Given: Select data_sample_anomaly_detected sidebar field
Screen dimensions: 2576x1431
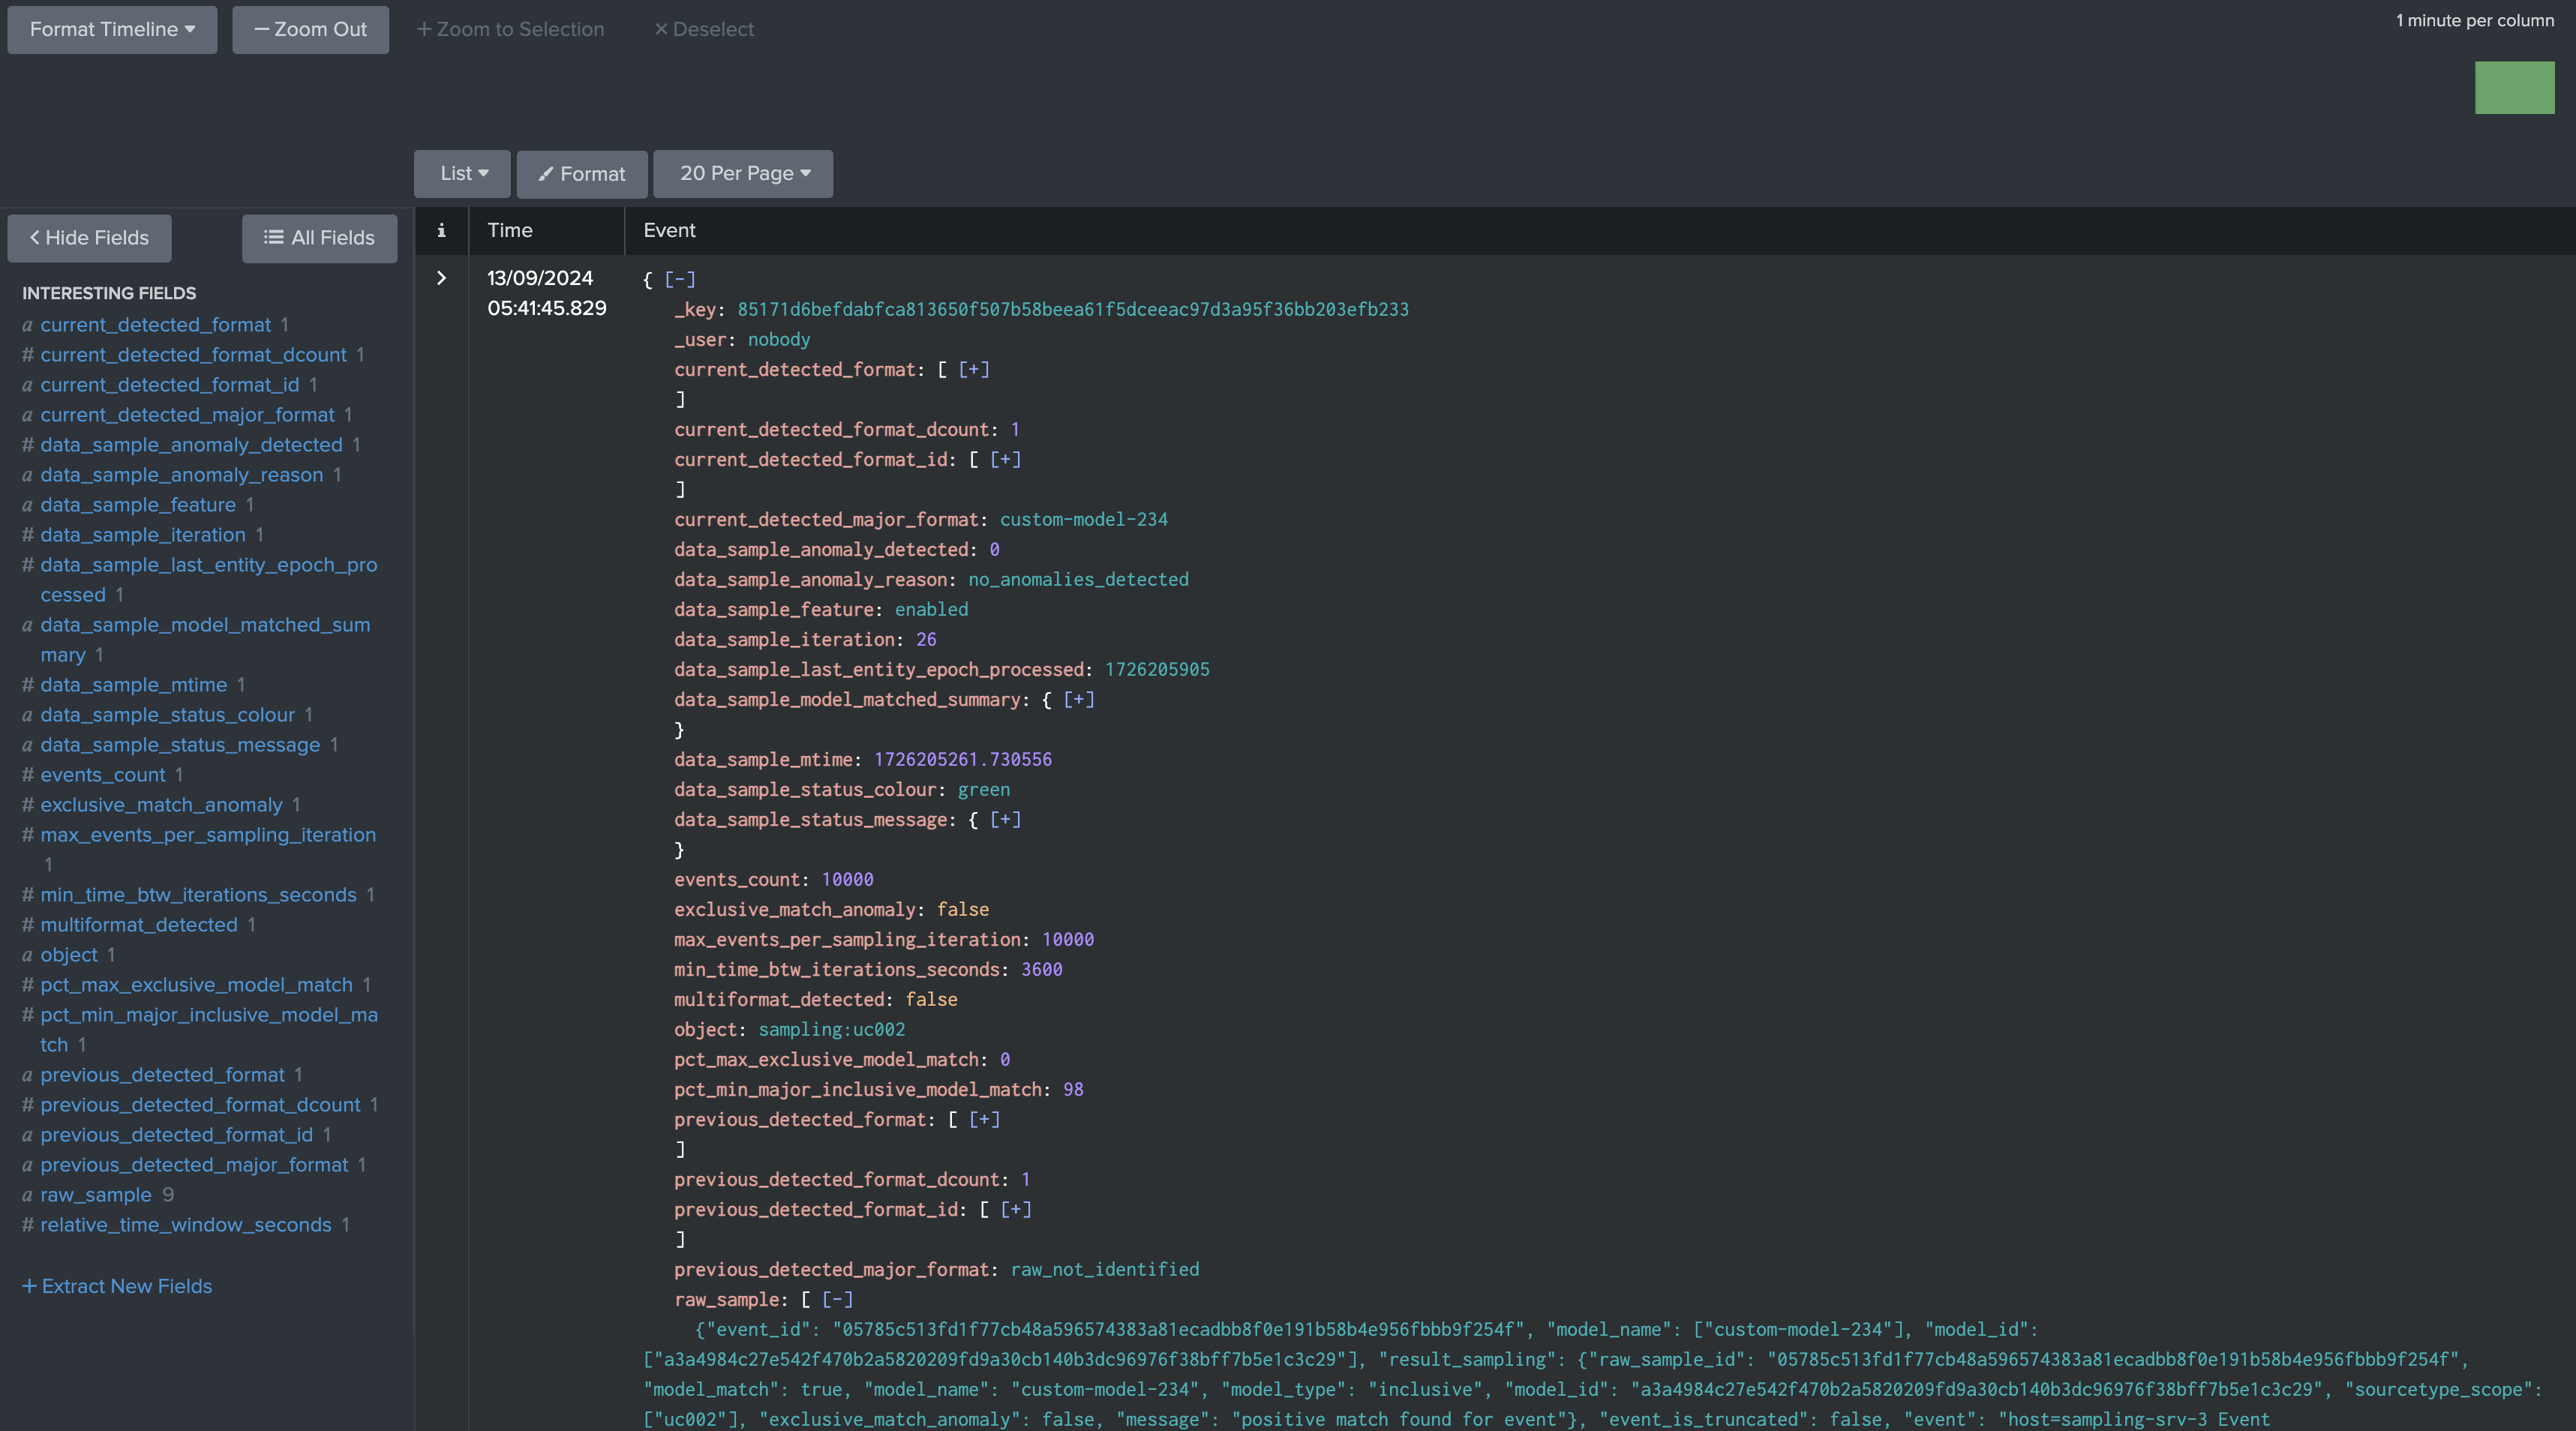Looking at the screenshot, I should point(191,445).
